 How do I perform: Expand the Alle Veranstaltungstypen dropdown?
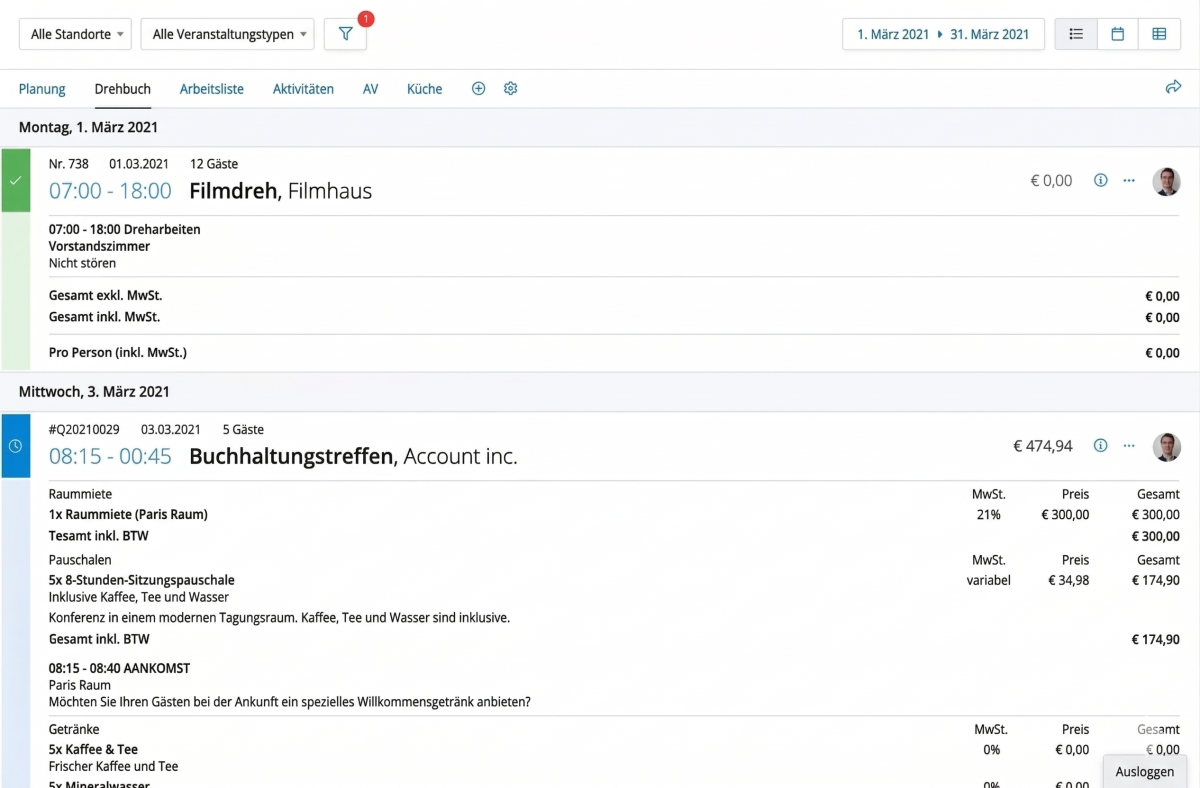pyautogui.click(x=227, y=34)
